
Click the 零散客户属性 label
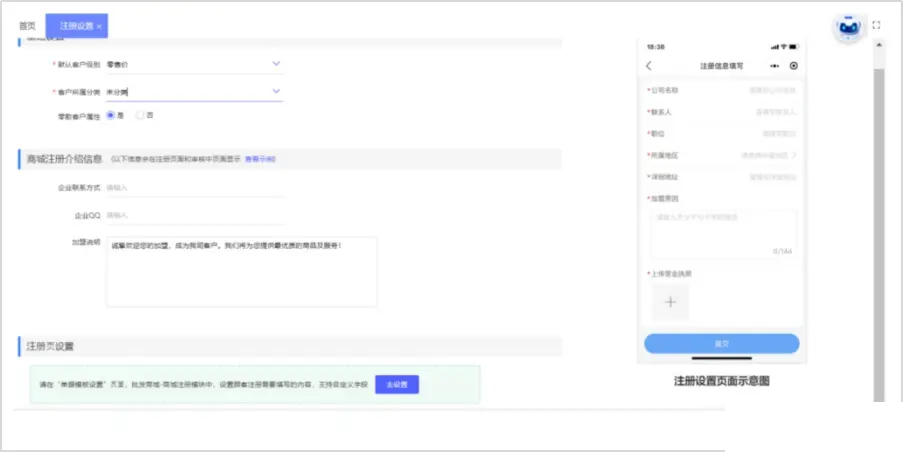point(78,116)
